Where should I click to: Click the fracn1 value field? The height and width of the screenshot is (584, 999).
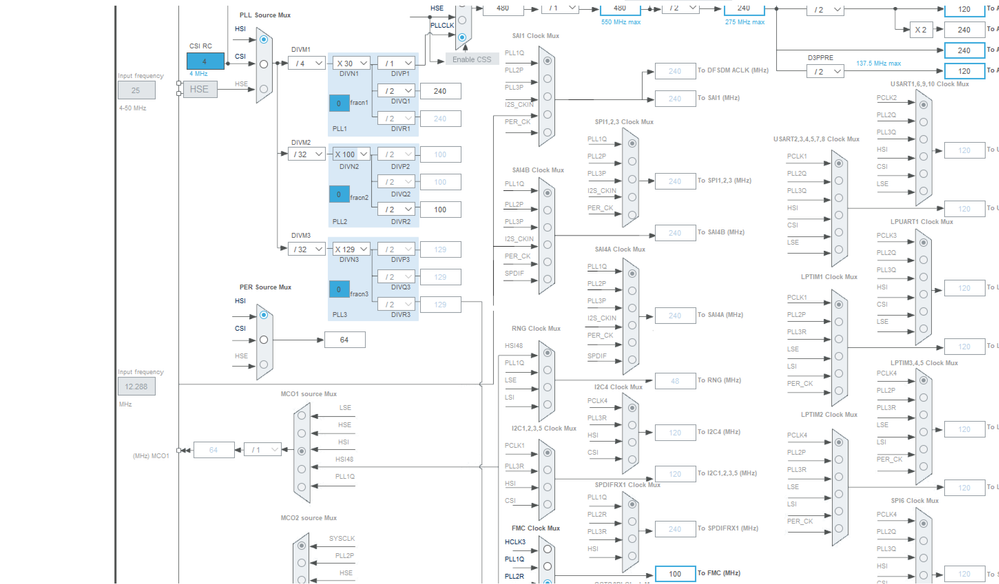click(339, 103)
